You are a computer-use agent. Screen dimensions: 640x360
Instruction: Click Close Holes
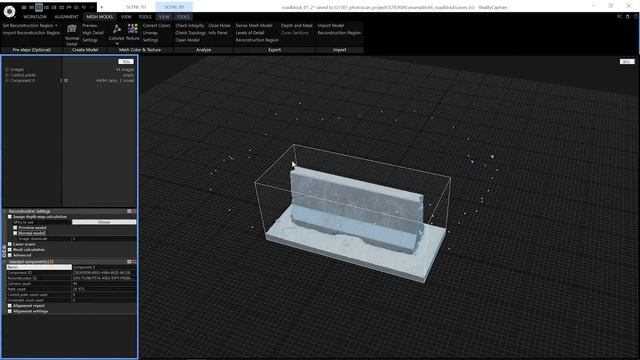[219, 25]
